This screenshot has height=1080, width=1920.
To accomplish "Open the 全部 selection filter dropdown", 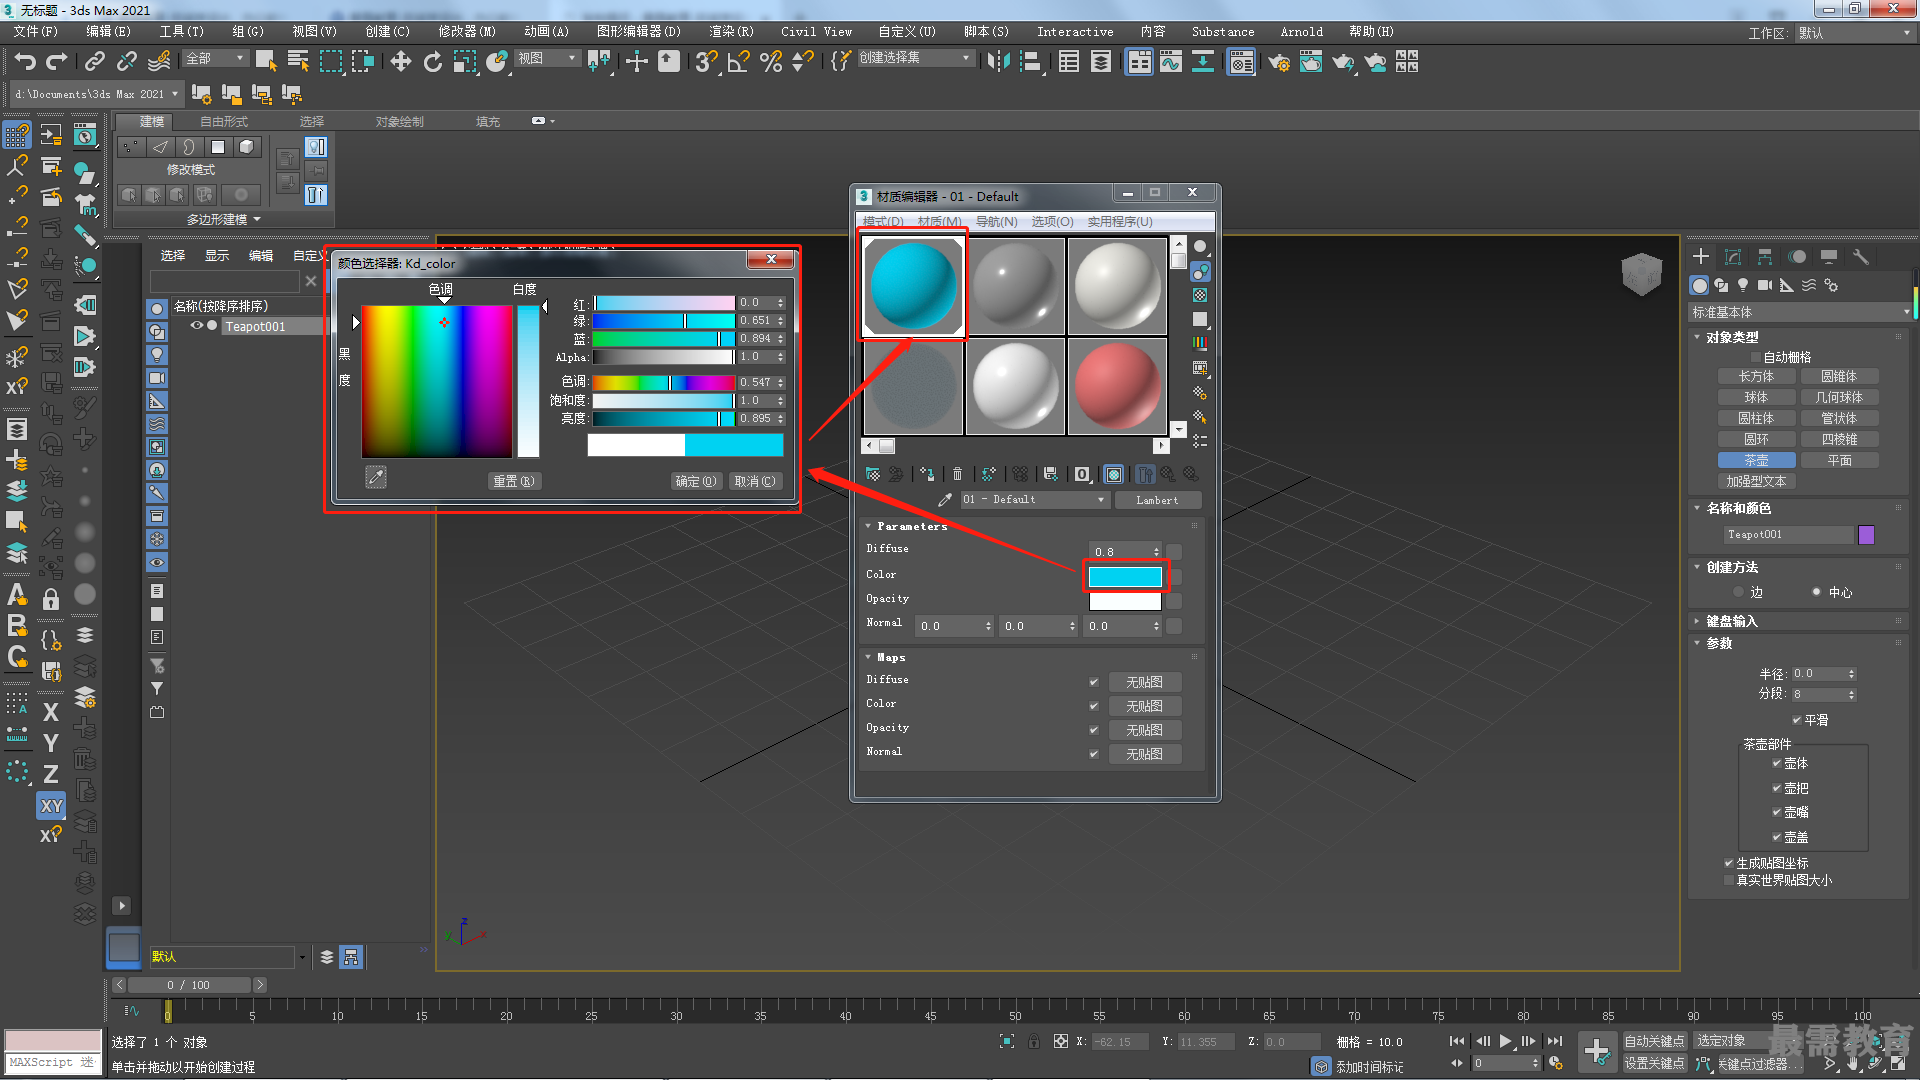I will [x=215, y=59].
